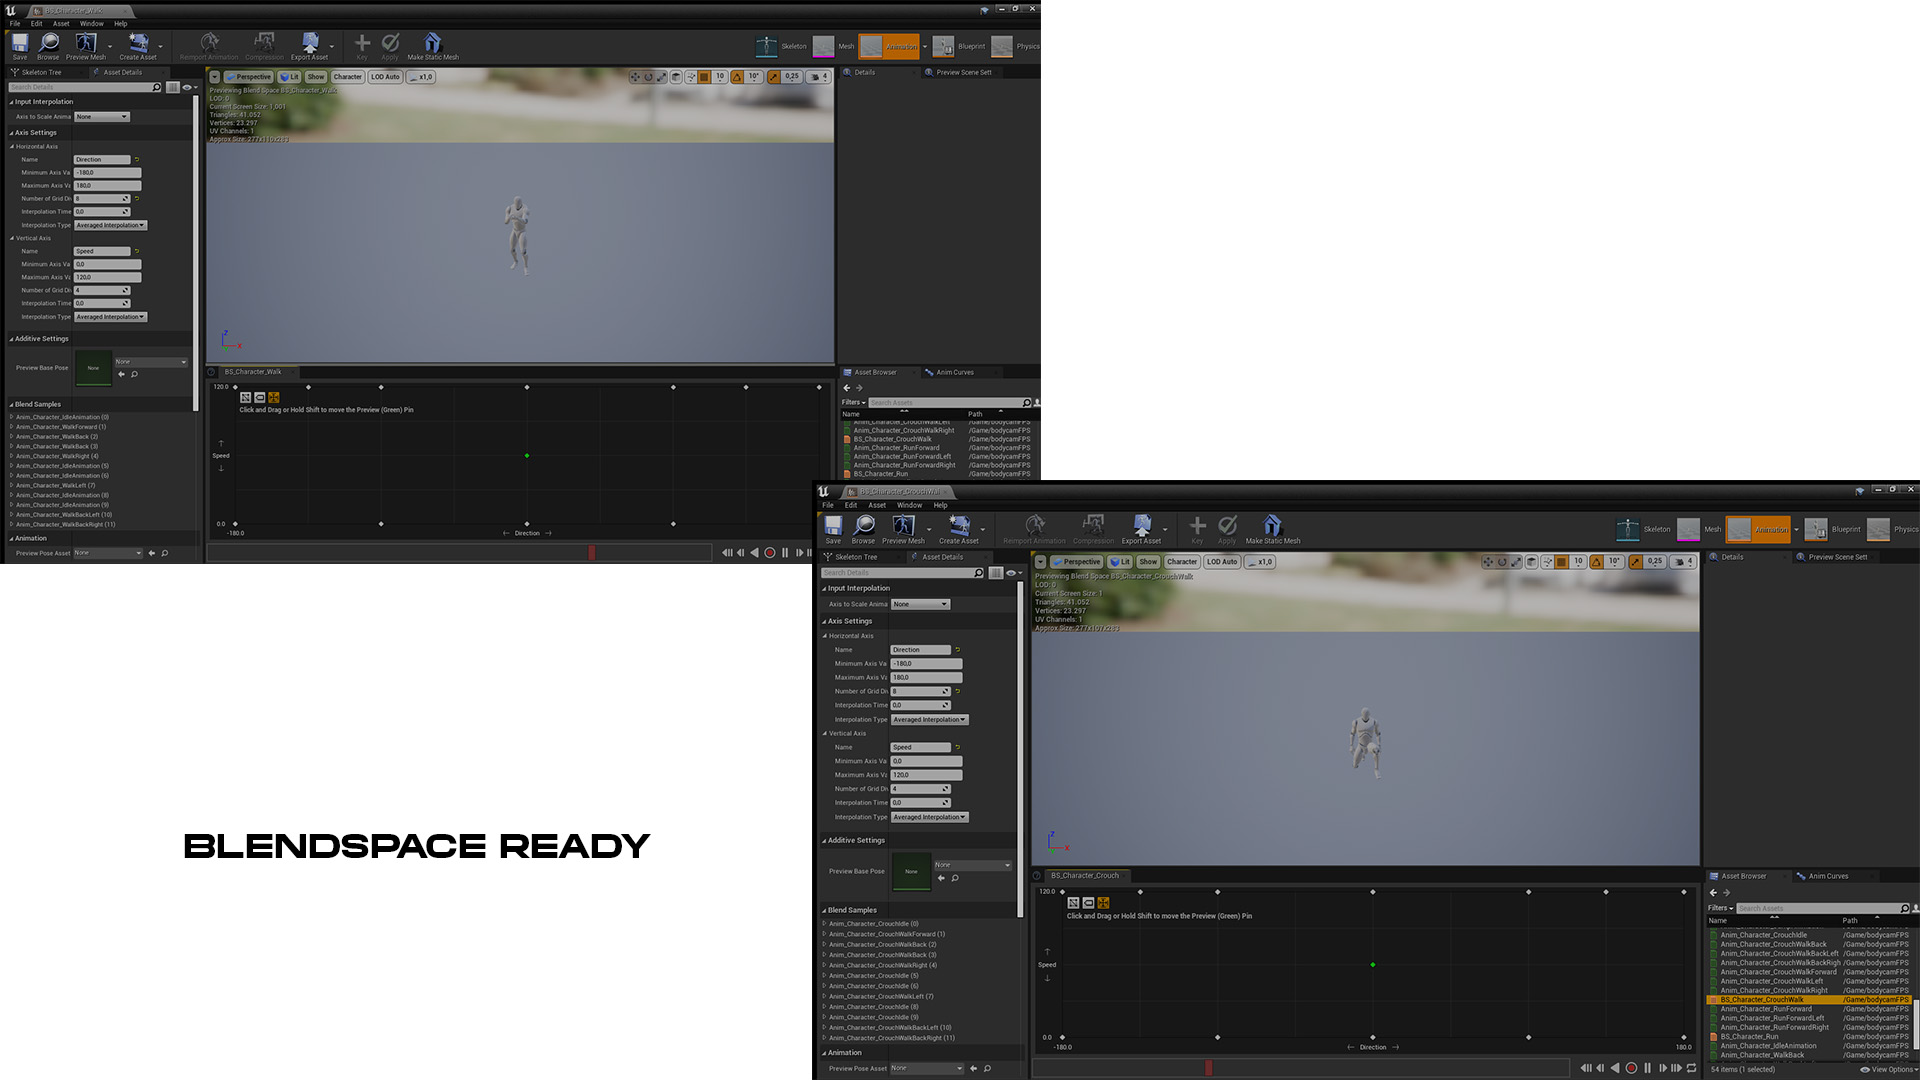
Task: Toggle the Show flags button in the viewport
Action: point(1147,562)
